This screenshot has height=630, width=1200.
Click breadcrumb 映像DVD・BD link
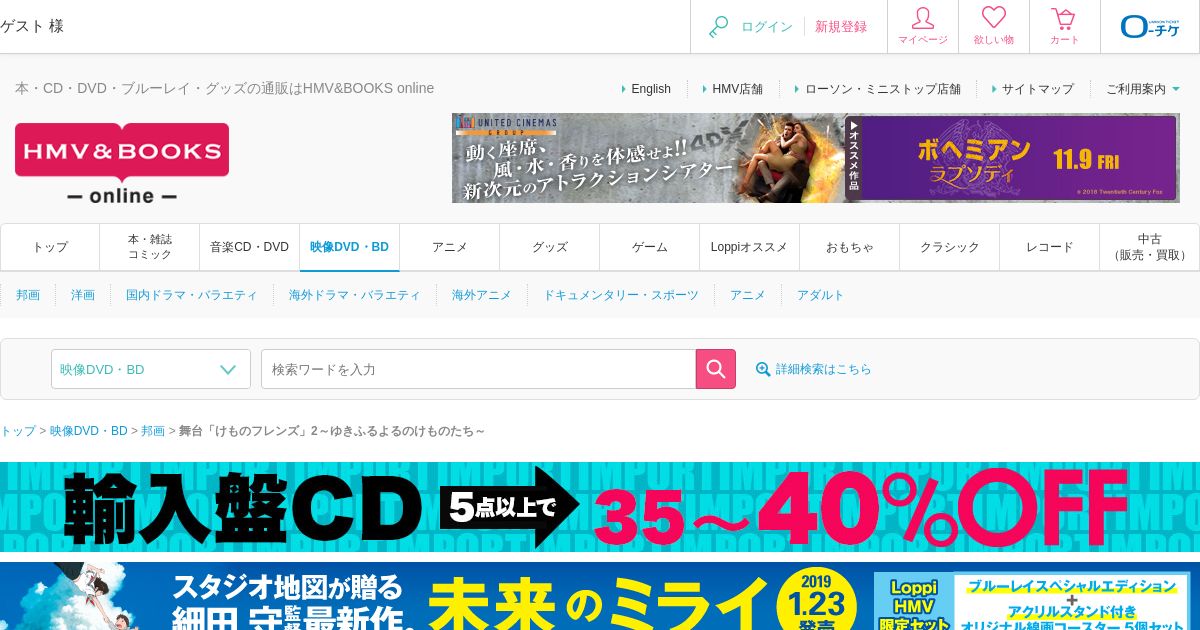click(89, 431)
